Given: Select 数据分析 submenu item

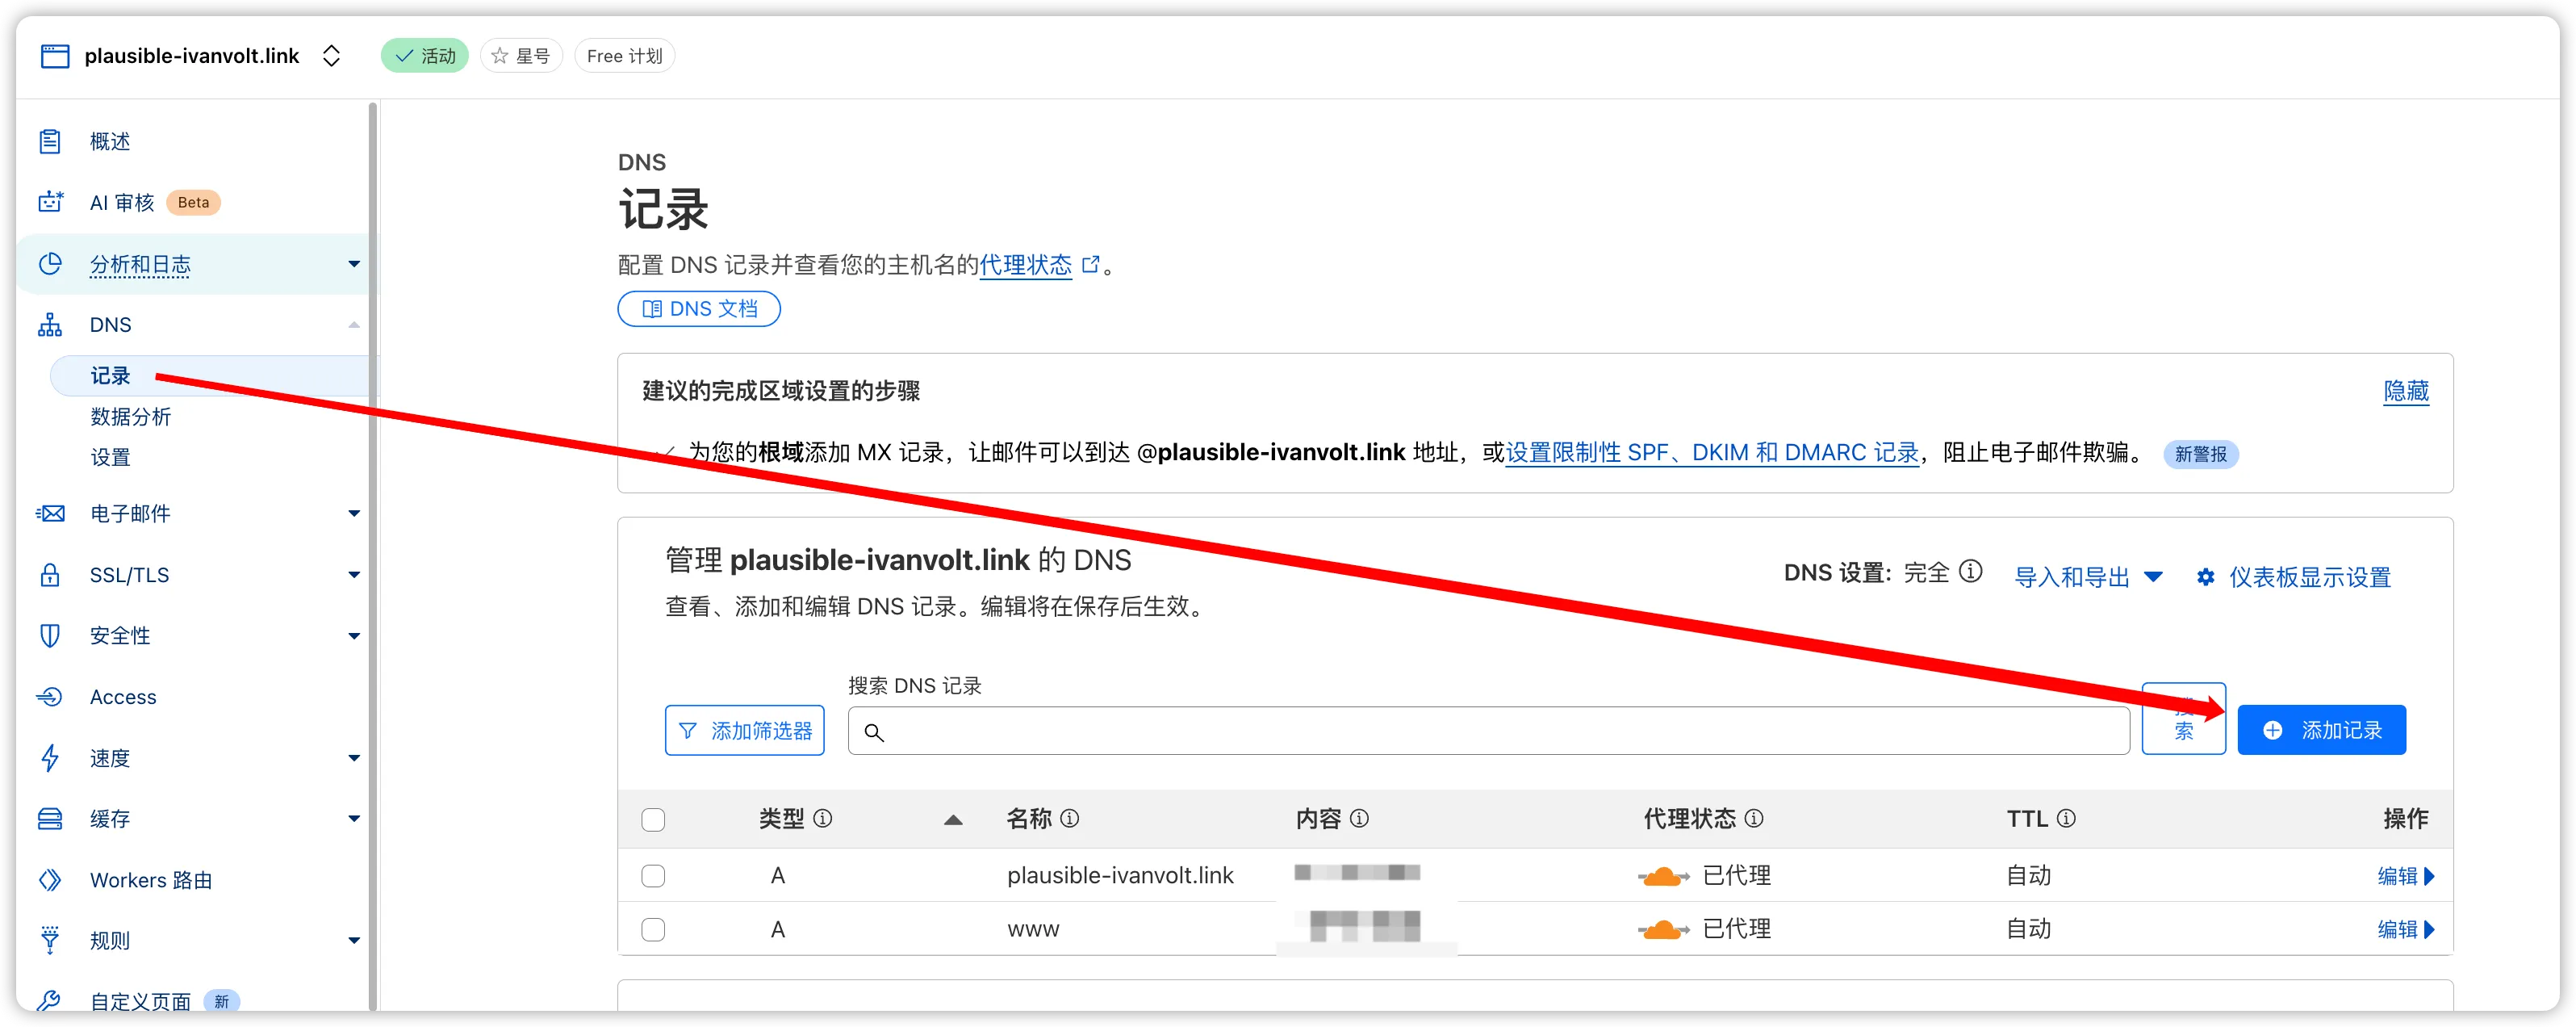Looking at the screenshot, I should 130,417.
